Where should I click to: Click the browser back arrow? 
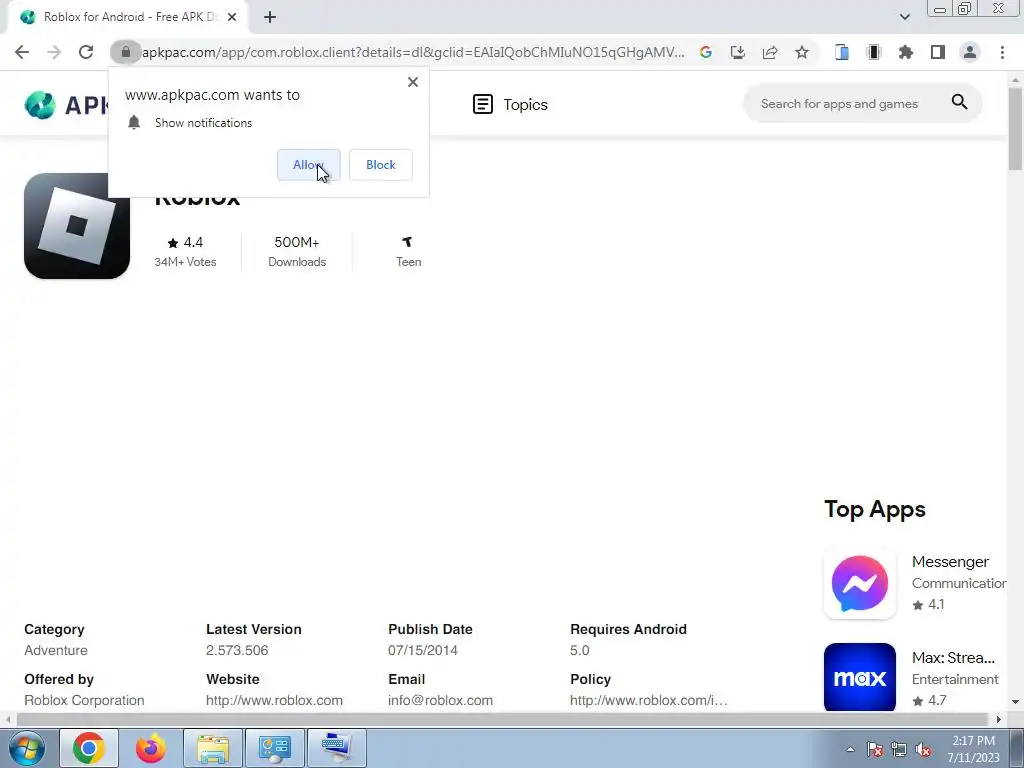point(22,52)
